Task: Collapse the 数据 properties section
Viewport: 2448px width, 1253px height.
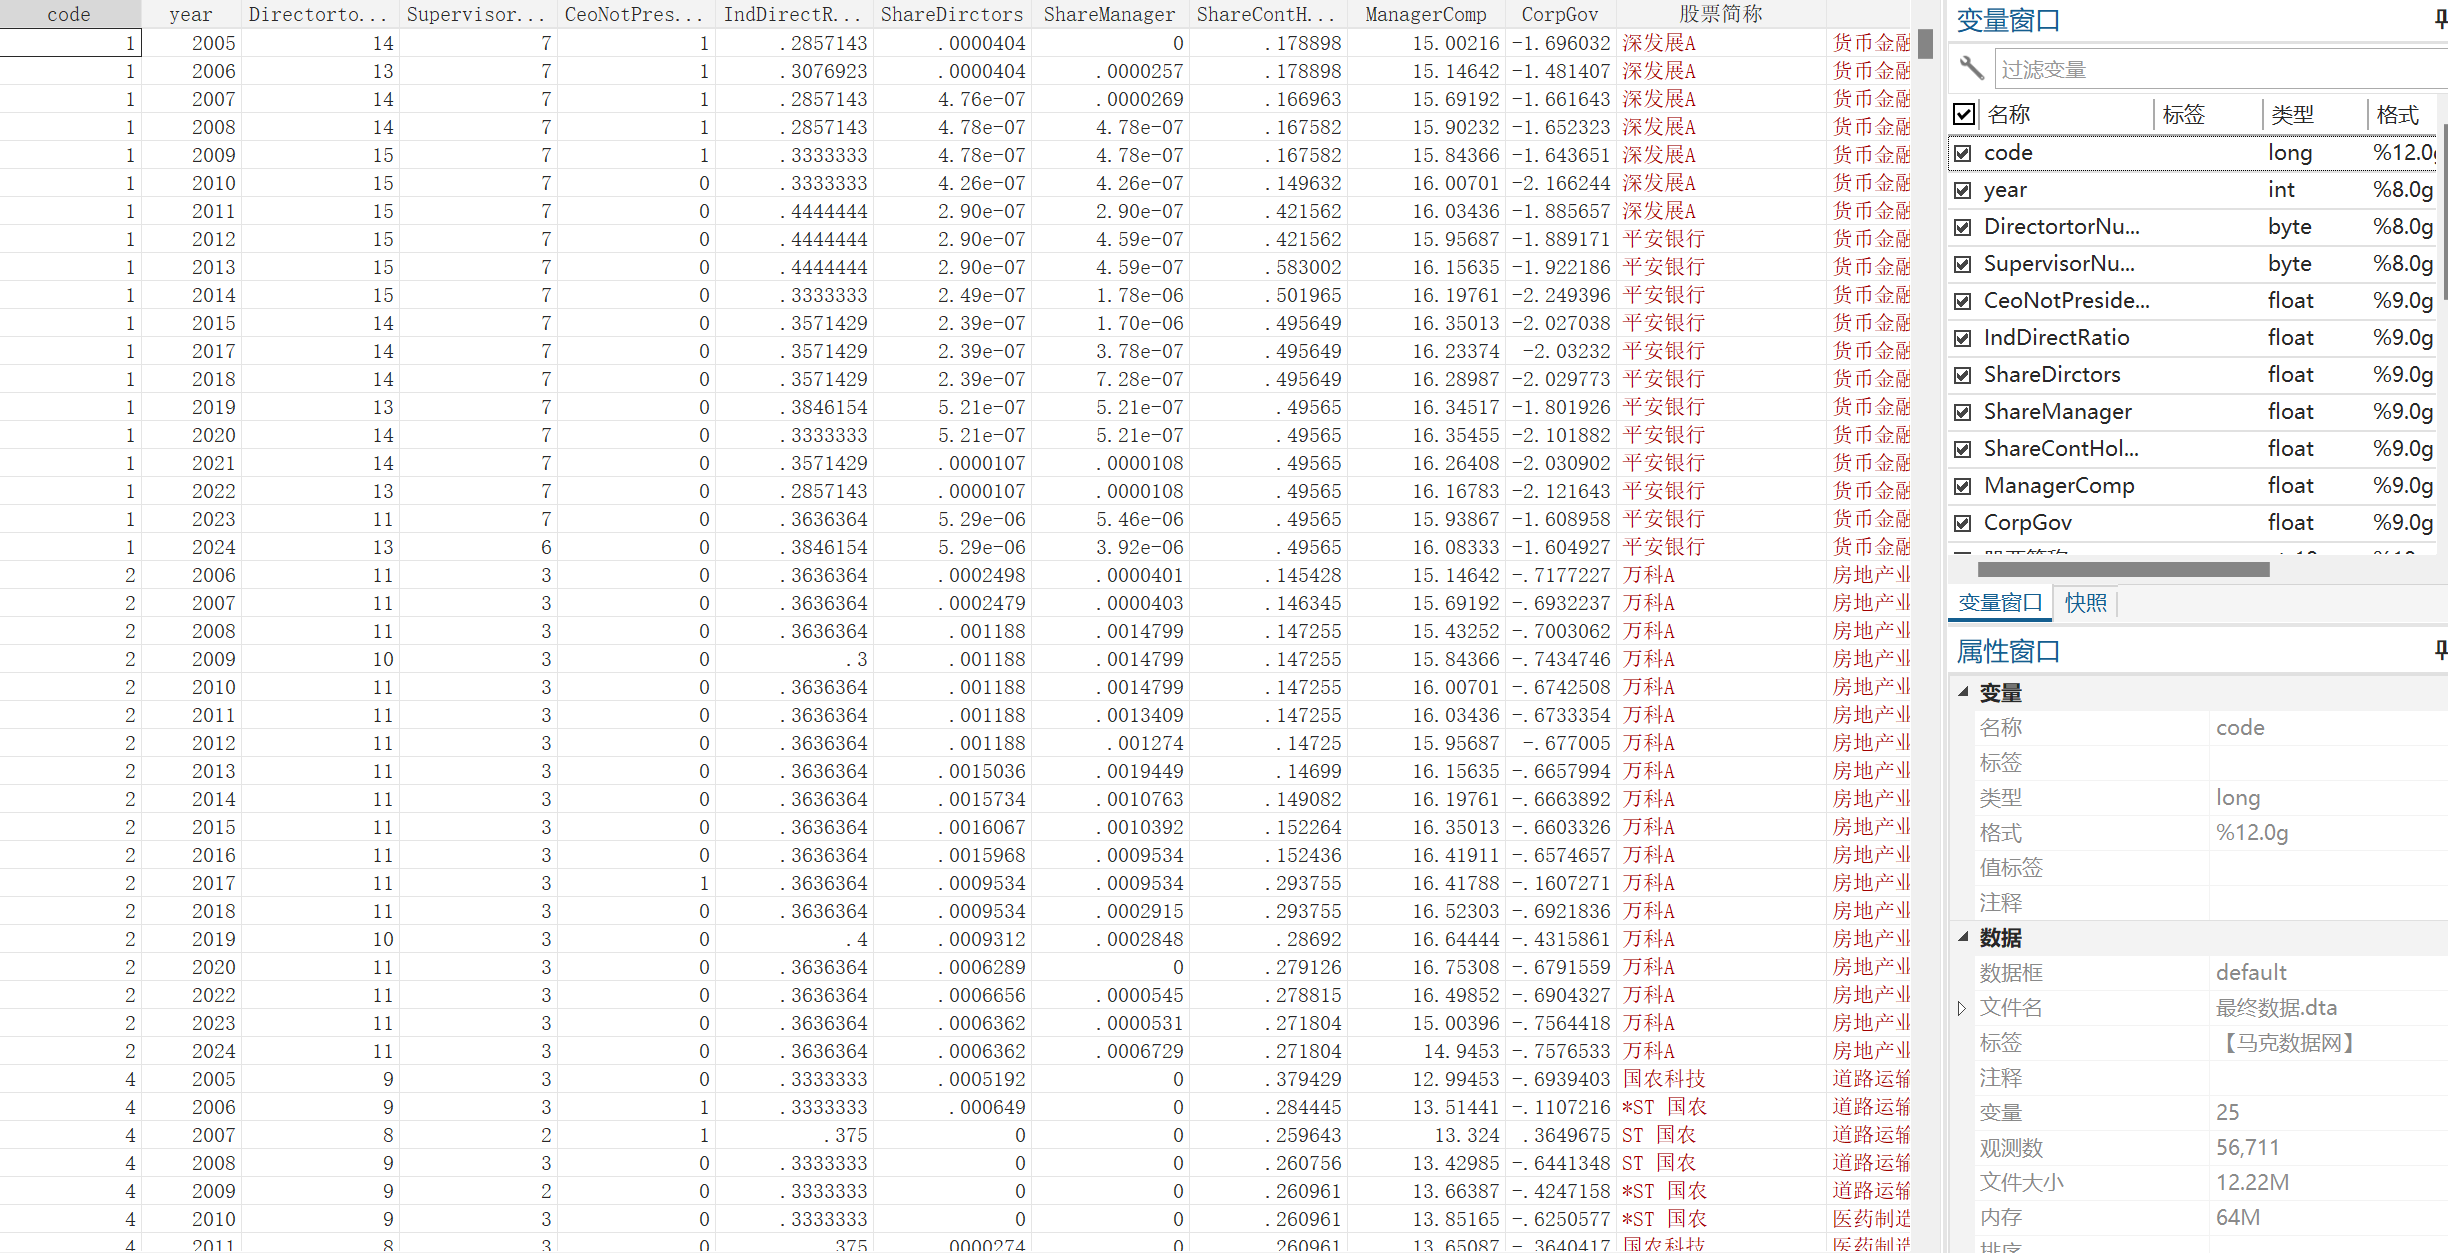Action: click(x=1963, y=937)
